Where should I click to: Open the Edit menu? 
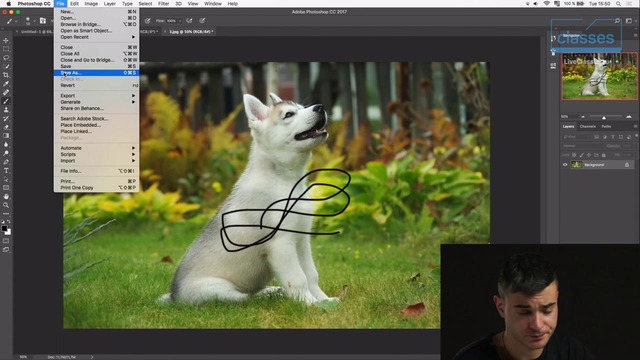pyautogui.click(x=74, y=4)
